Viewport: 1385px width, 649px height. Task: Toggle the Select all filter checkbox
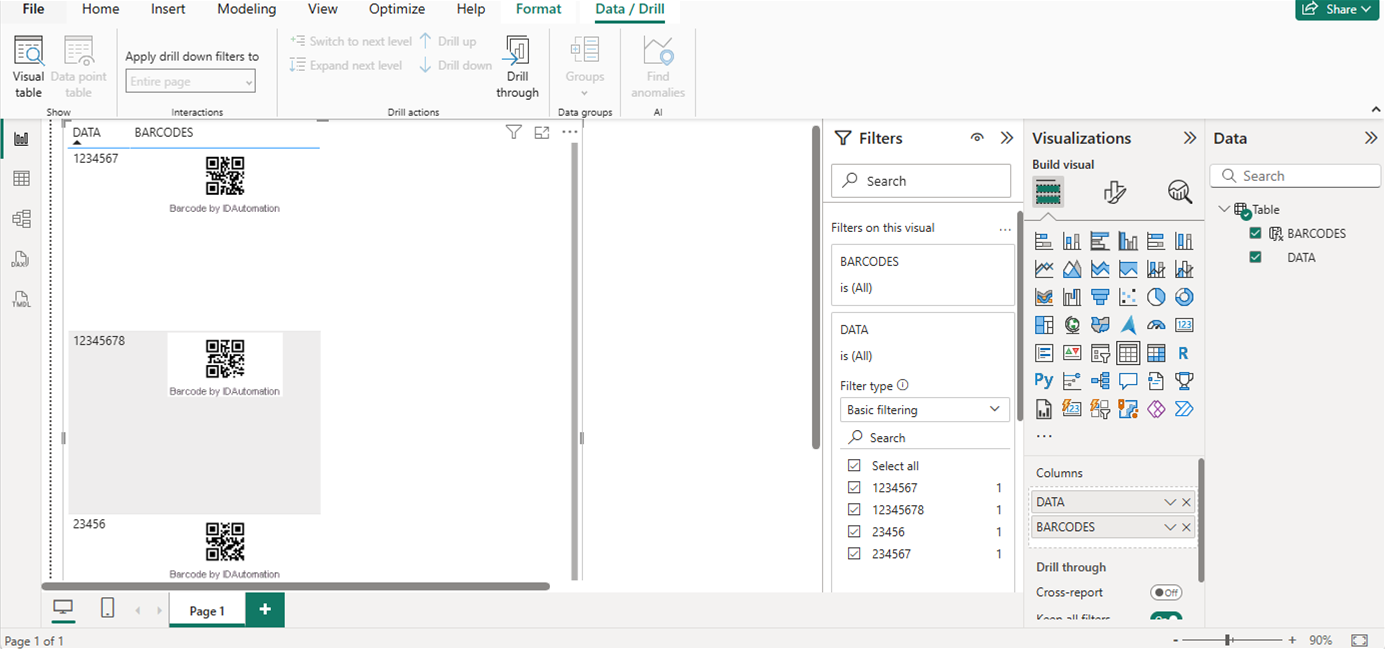[x=854, y=466]
